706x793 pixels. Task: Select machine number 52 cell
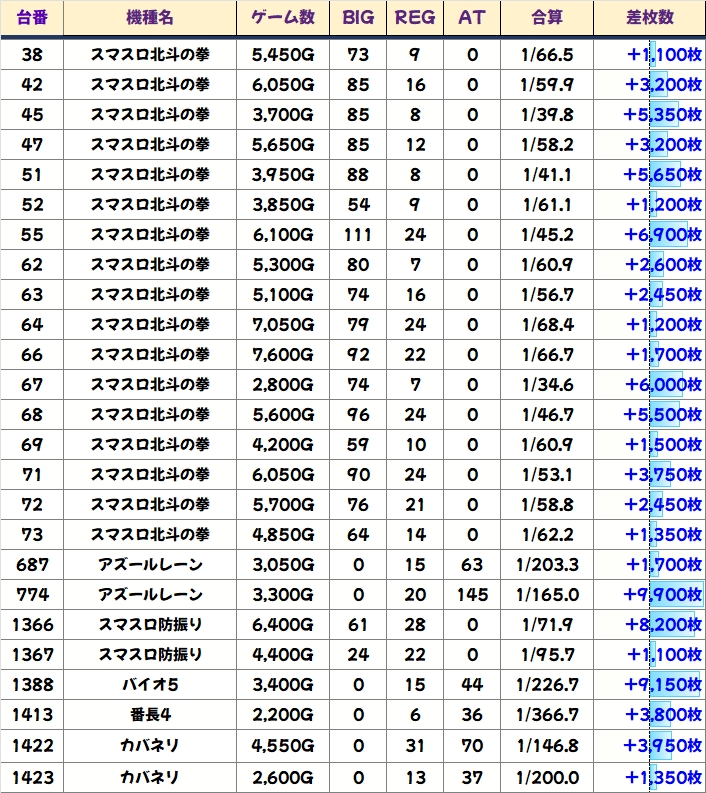(32, 205)
